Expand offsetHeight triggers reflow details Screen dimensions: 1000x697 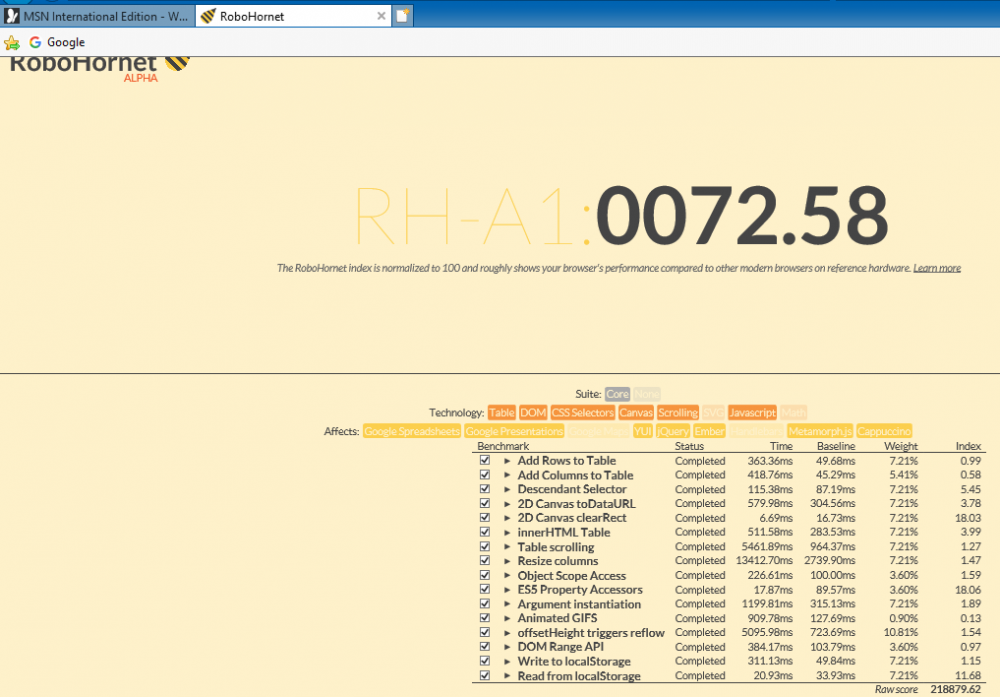click(x=507, y=633)
